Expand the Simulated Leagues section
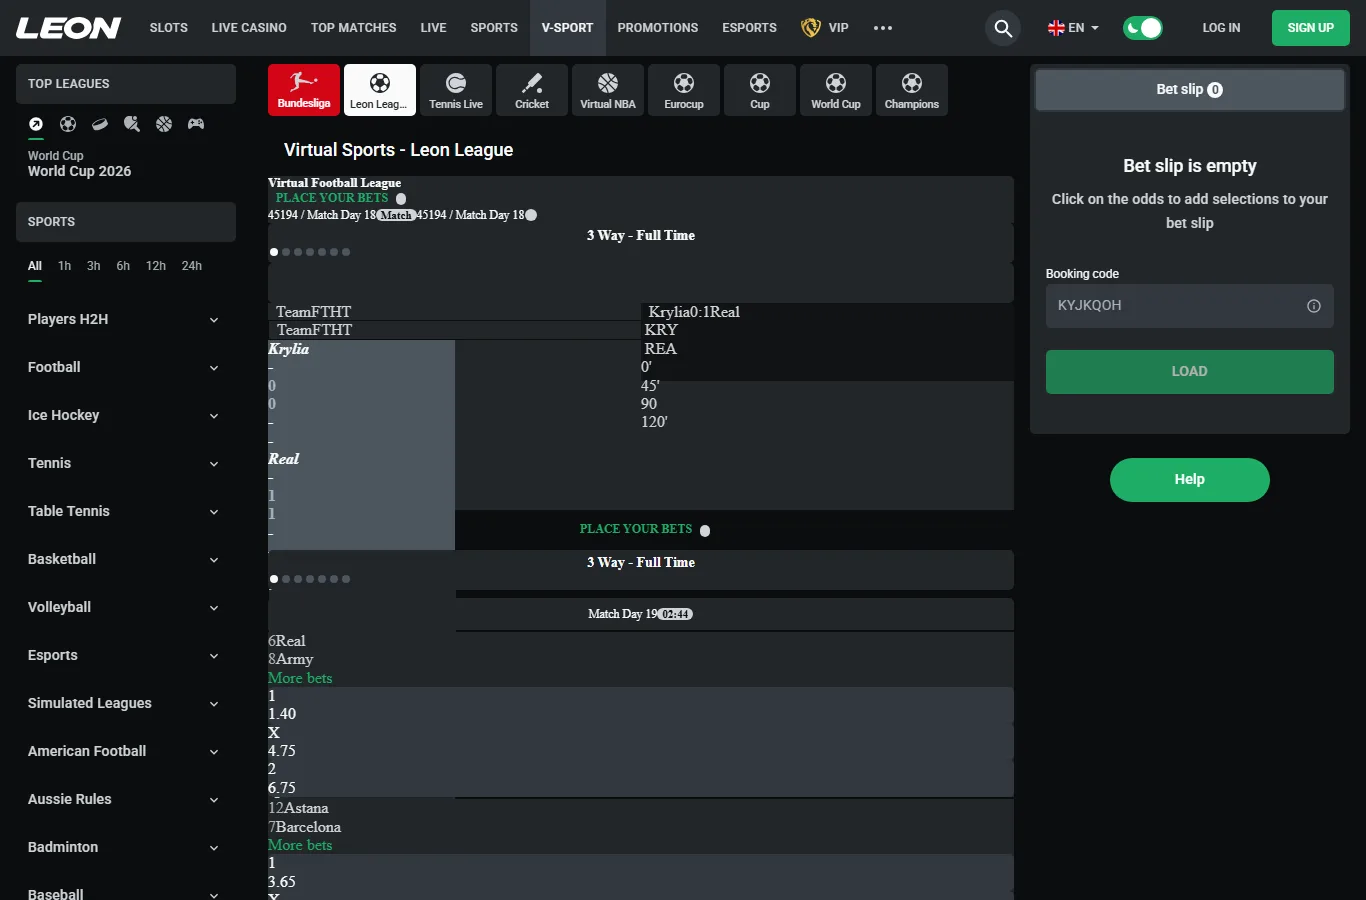This screenshot has width=1366, height=900. pyautogui.click(x=126, y=703)
